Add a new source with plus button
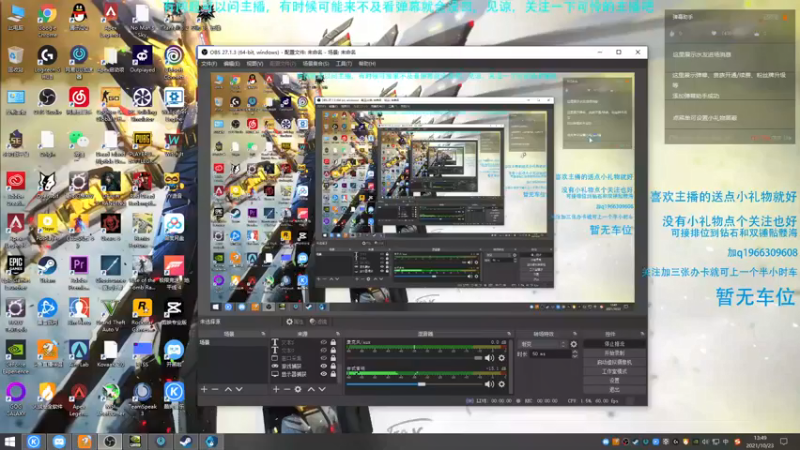800x450 pixels. [x=276, y=389]
